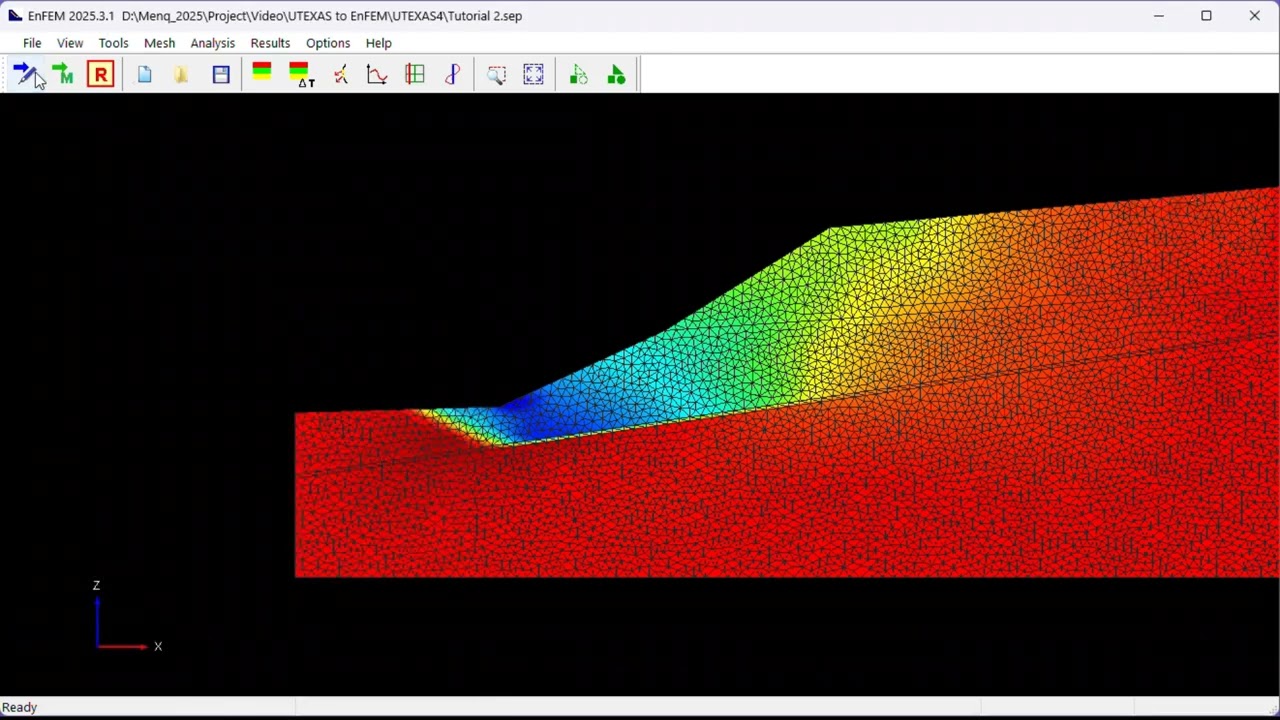Click the EnFEM app icon in the title bar

coord(15,16)
